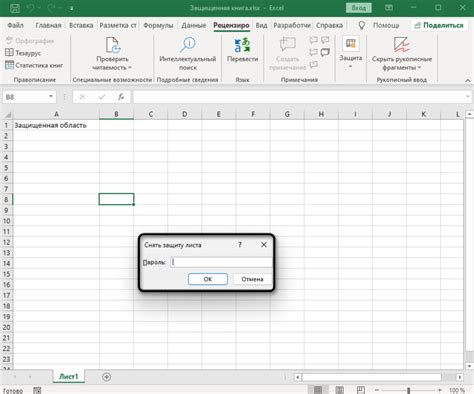Screen dimensions: 474x394
Task: Open the Разметка страницы tab
Action: click(x=118, y=25)
